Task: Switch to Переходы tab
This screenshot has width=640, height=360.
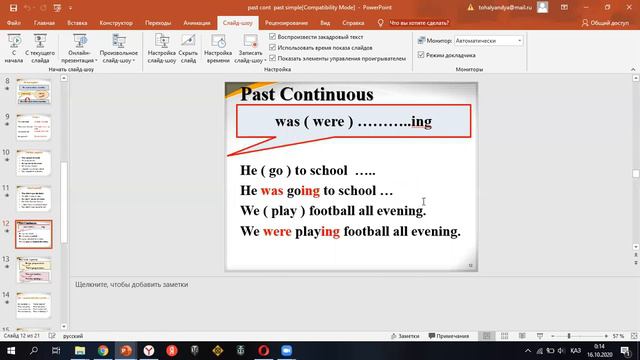Action: (x=158, y=23)
